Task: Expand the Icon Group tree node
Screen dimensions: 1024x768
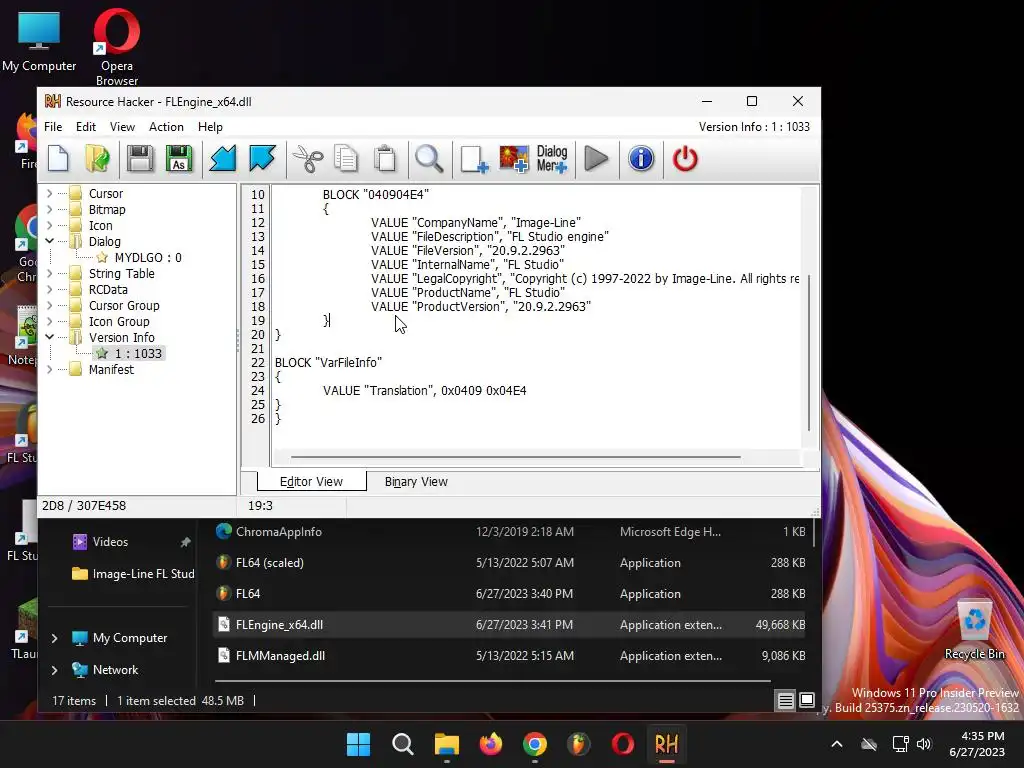Action: tap(50, 321)
